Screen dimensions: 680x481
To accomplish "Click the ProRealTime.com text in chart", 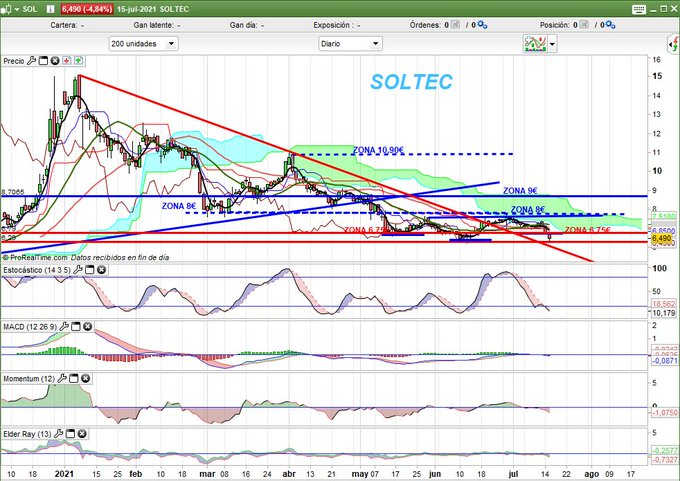I will tap(39, 257).
